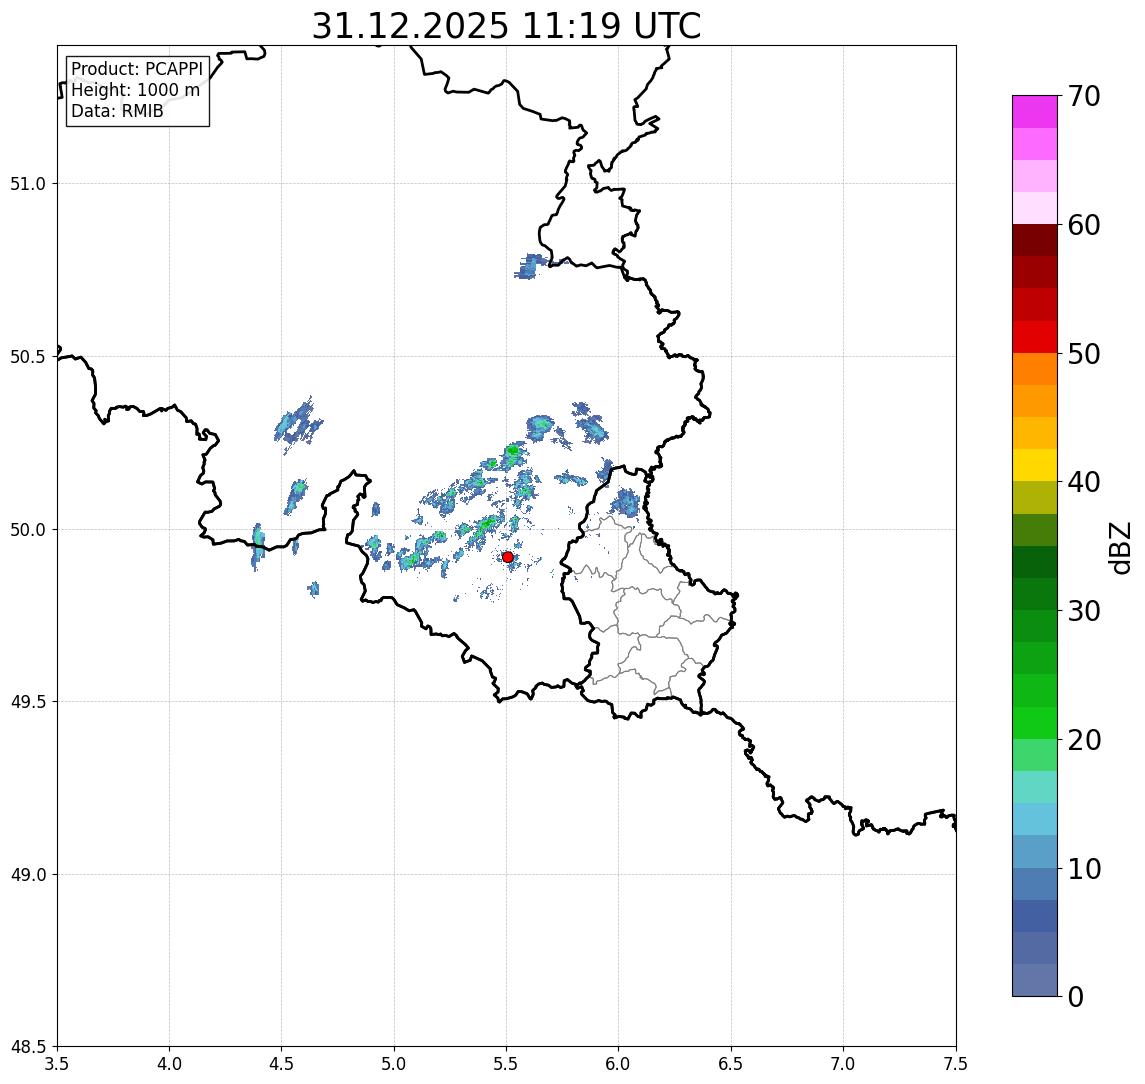
Task: Click the latitude axis label 49.5
Action: coord(28,701)
